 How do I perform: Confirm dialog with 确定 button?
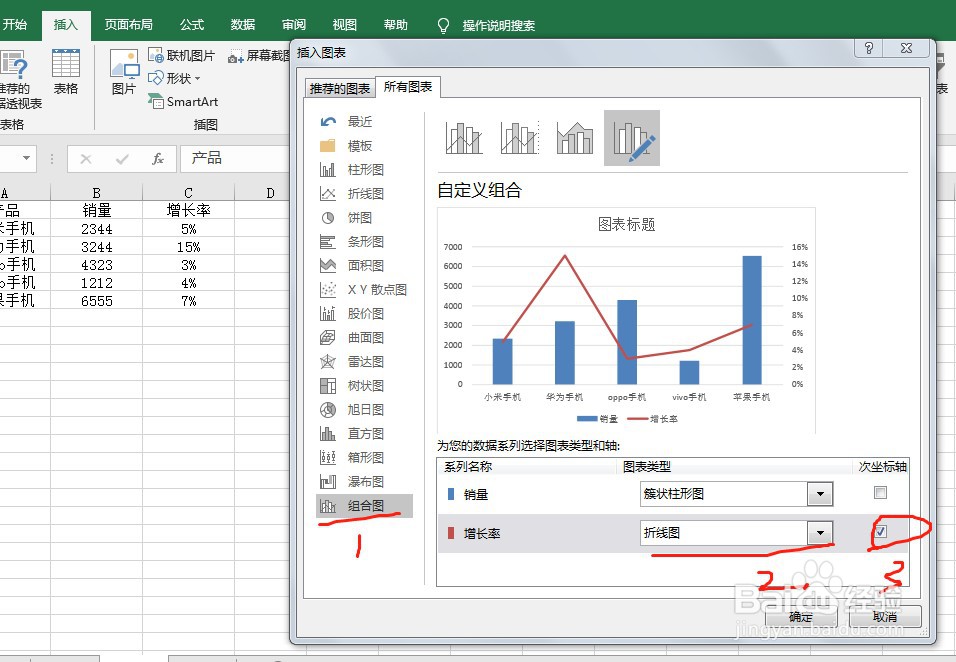point(801,617)
